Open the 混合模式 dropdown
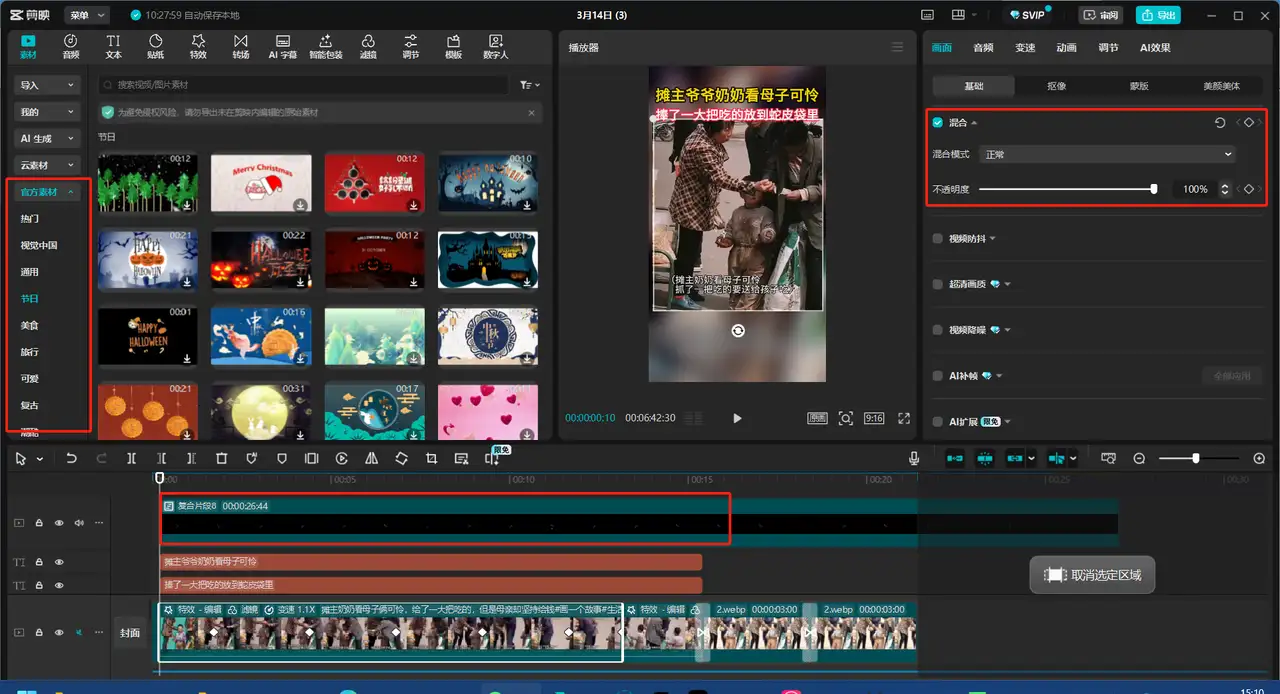The image size is (1280, 694). [1107, 154]
